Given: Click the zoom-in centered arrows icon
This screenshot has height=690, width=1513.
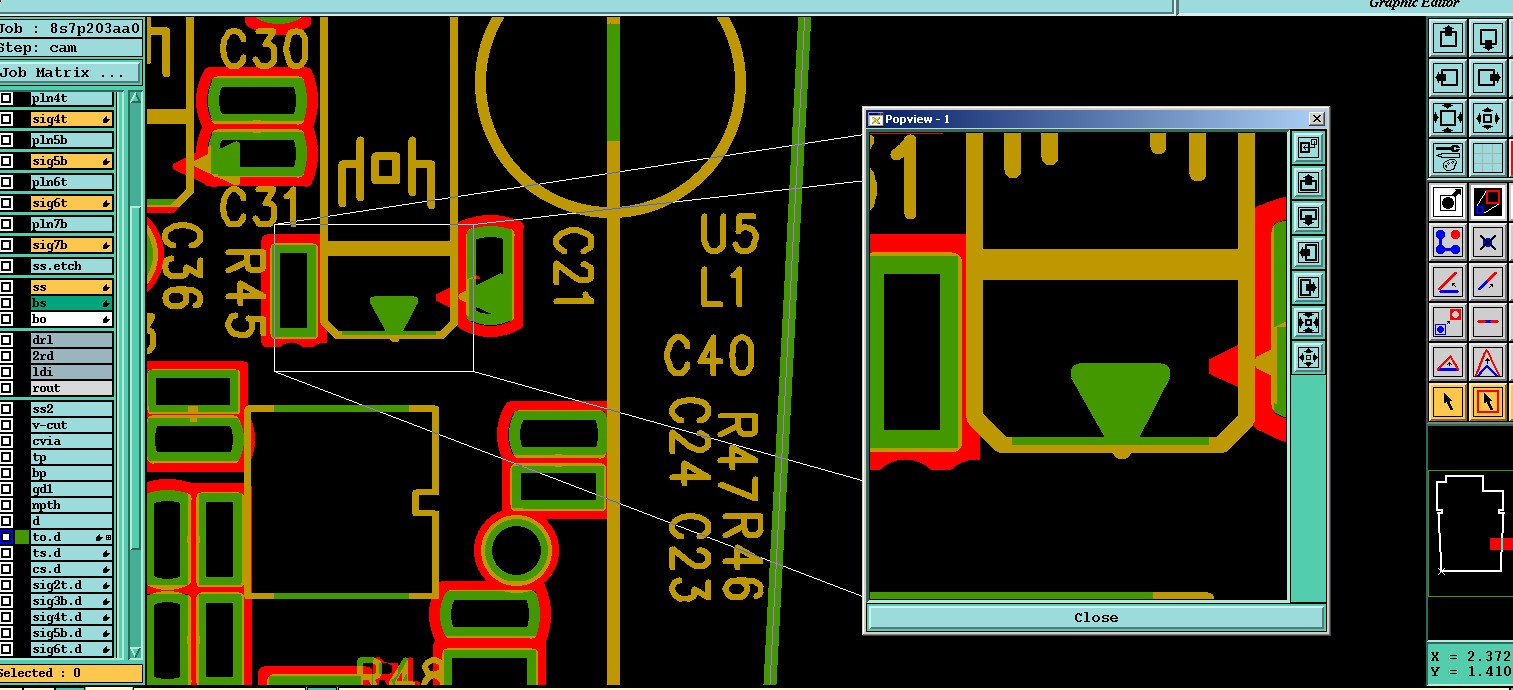Looking at the screenshot, I should tap(1488, 117).
